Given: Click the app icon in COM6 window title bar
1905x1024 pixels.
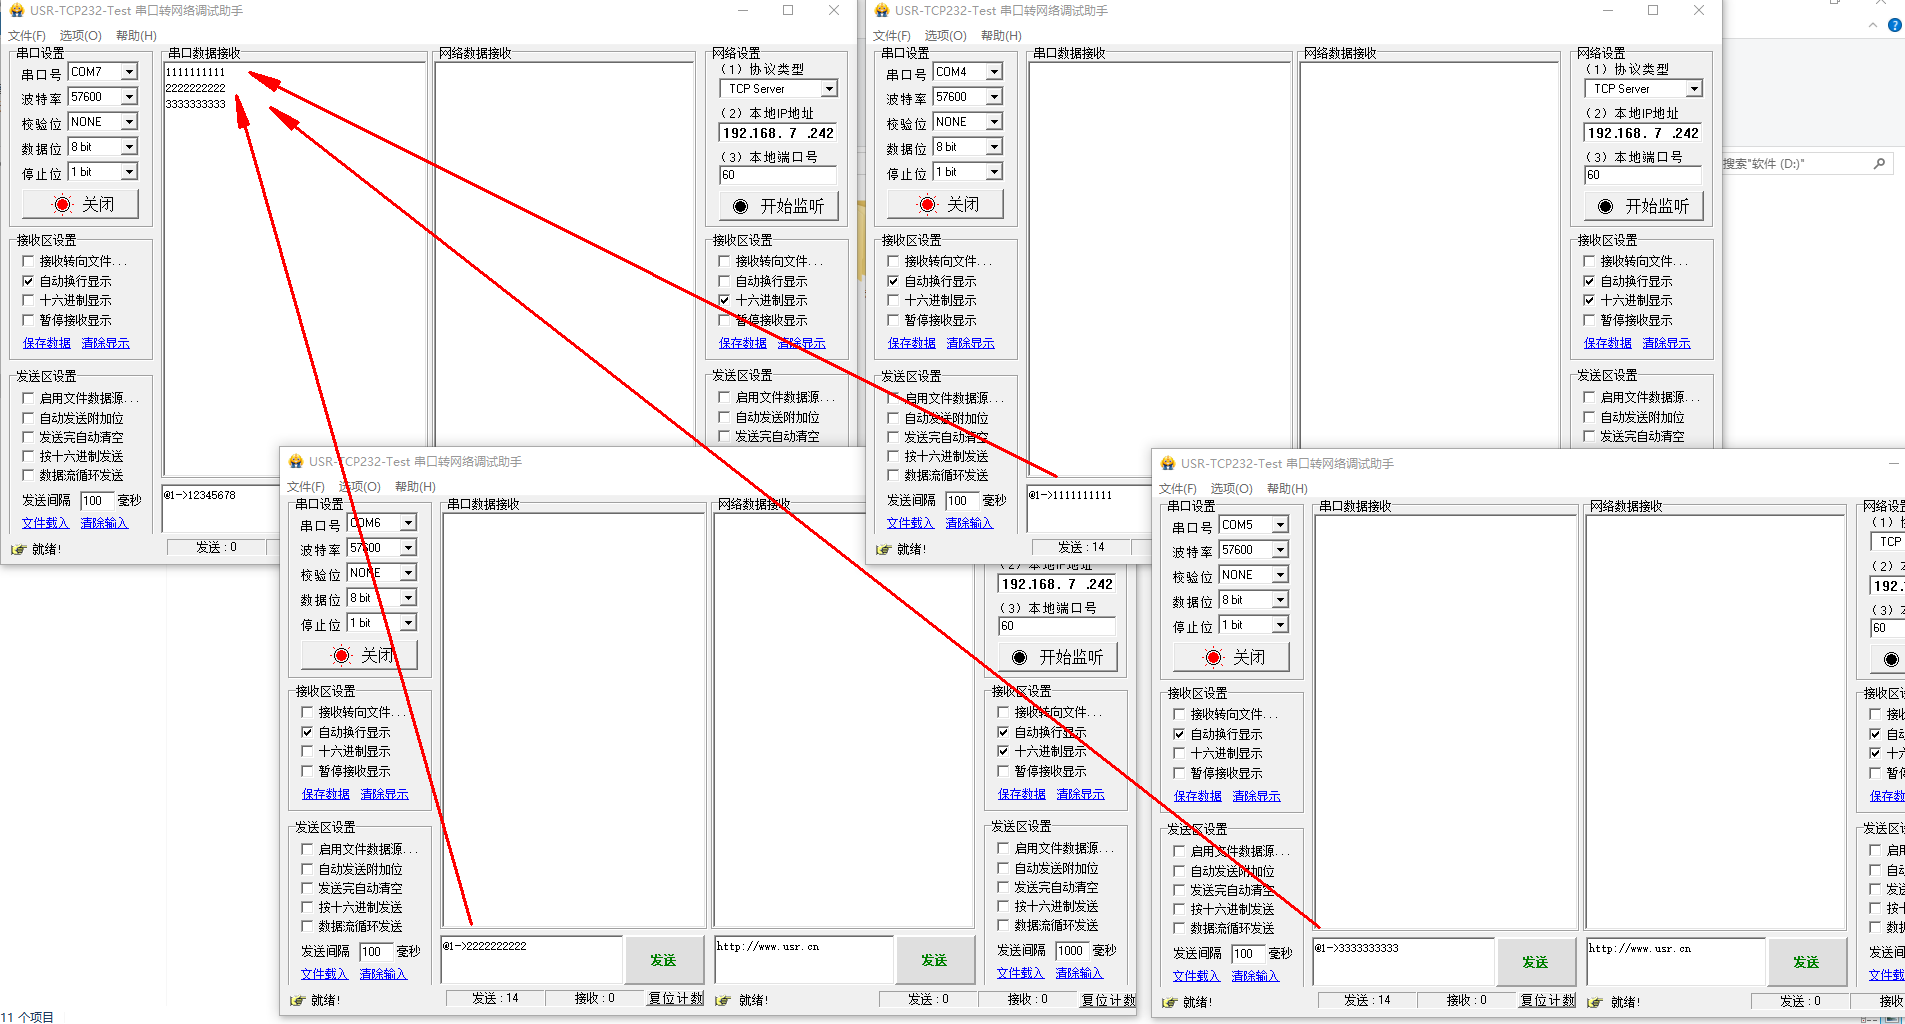Looking at the screenshot, I should 296,462.
